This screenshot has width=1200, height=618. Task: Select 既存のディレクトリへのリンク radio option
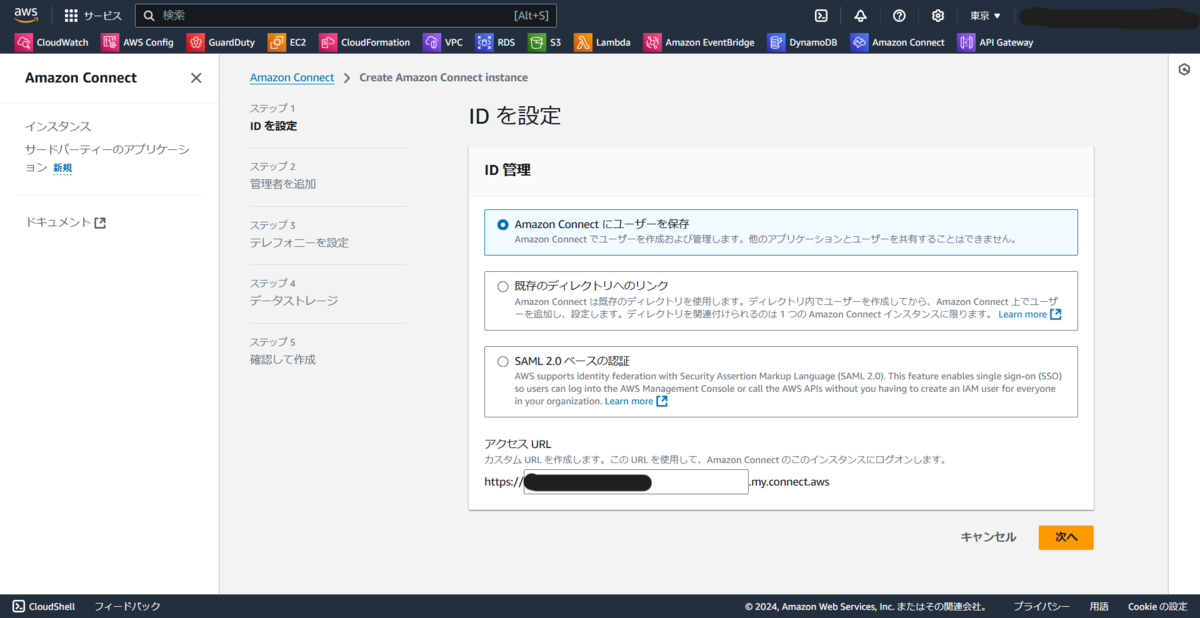tap(503, 286)
